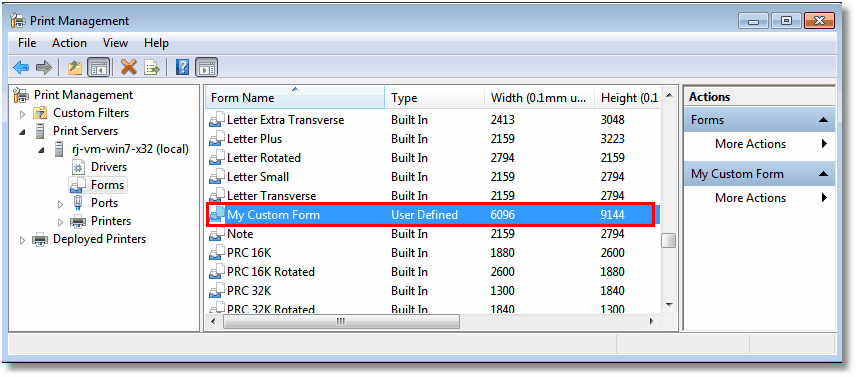Collapse My Custom Form section in Actions

pyautogui.click(x=823, y=174)
